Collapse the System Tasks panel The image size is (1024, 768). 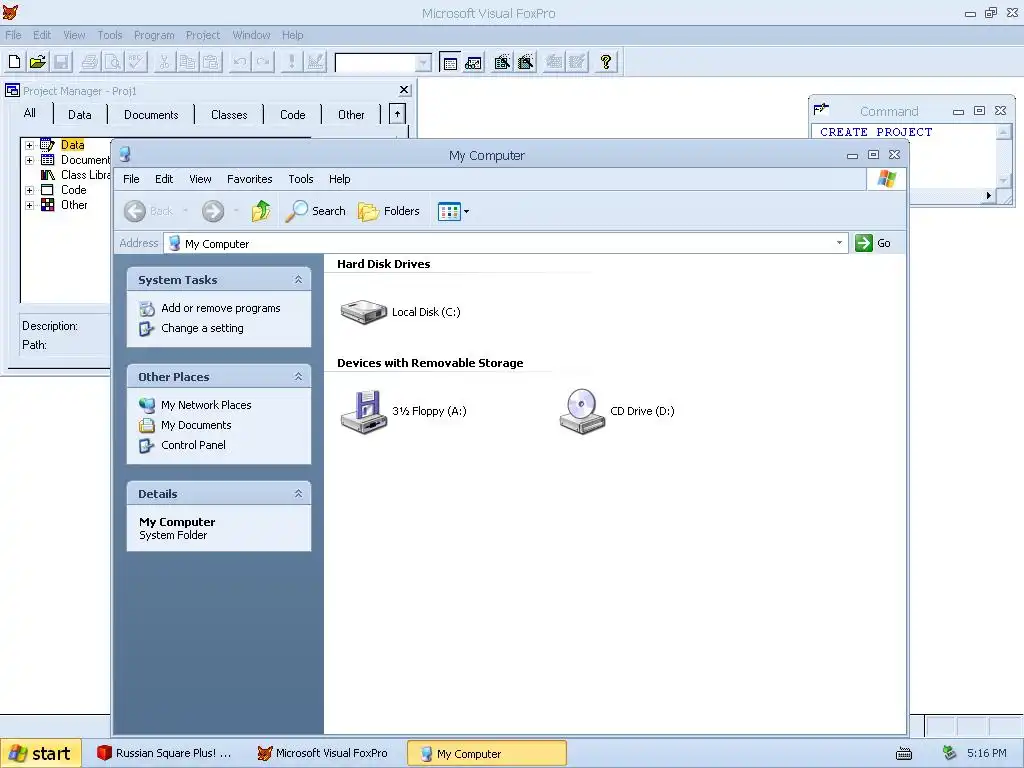[x=298, y=280]
